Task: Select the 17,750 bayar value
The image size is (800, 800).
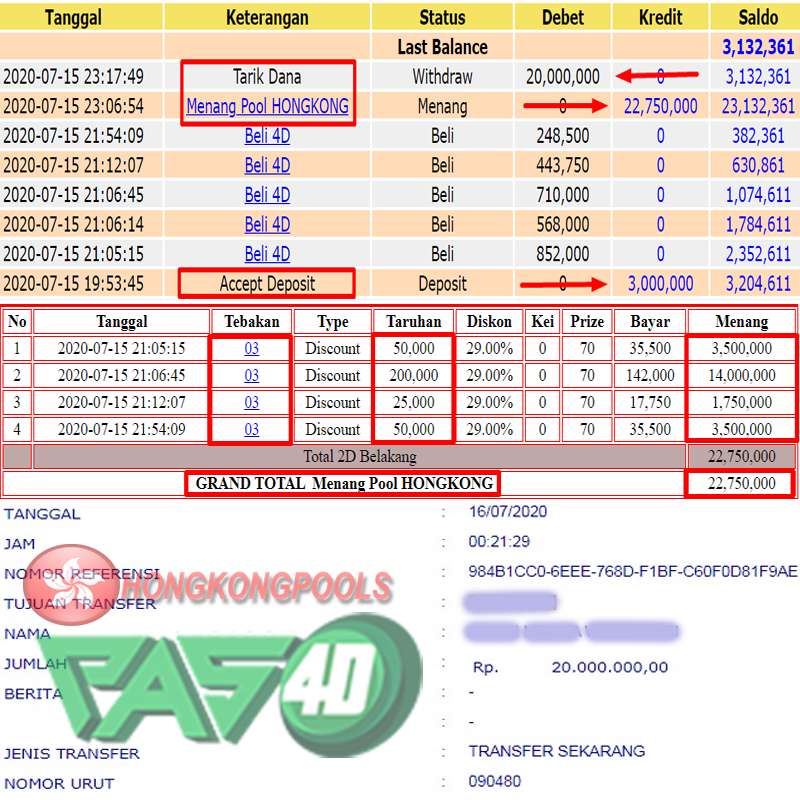Action: pos(650,403)
